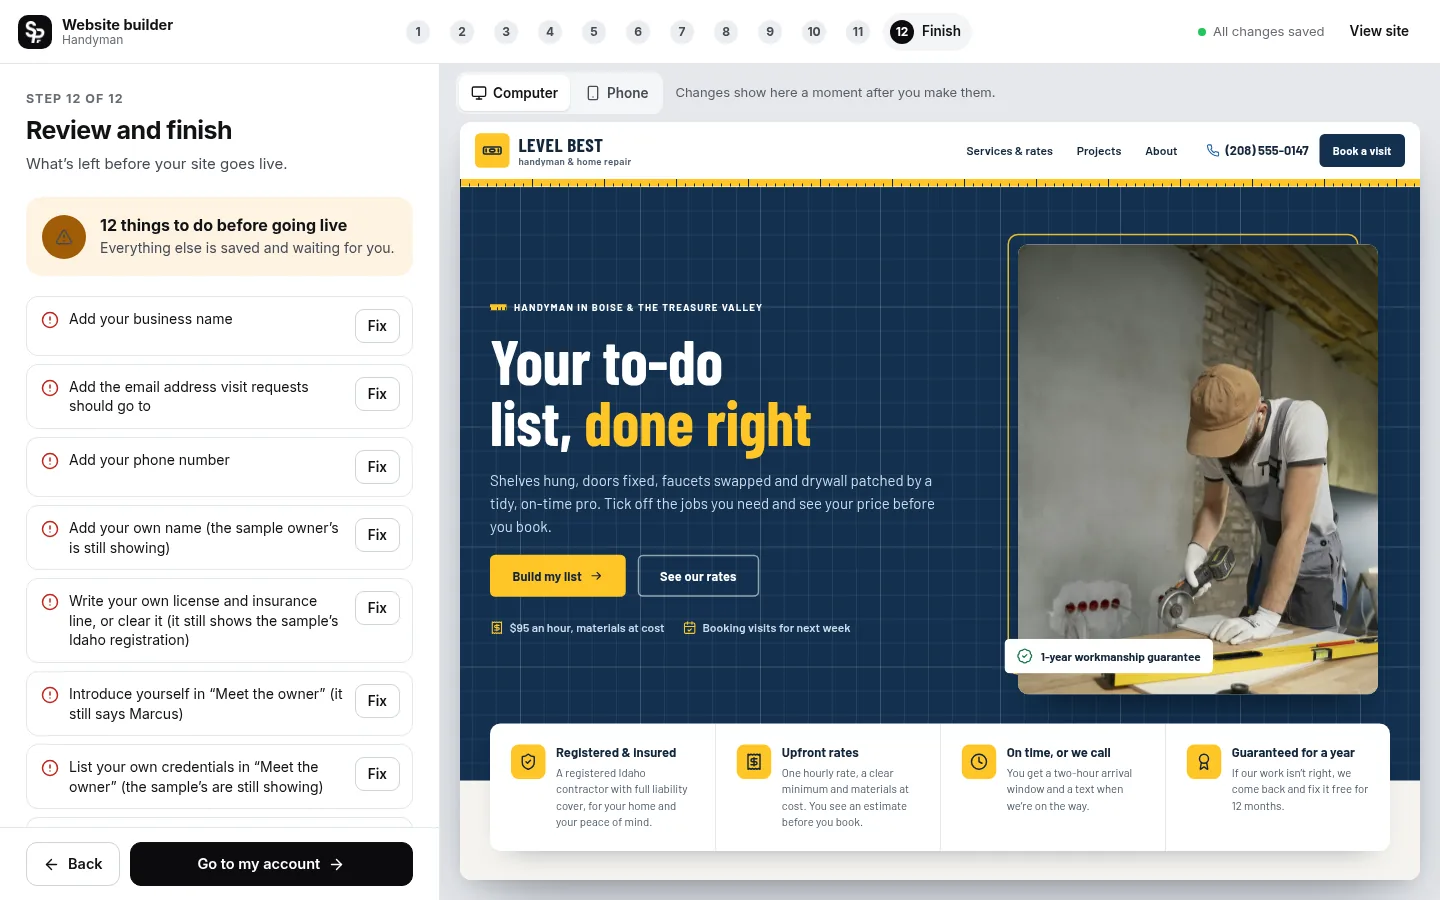Click the dollar icon beside $95 an hour
Image resolution: width=1440 pixels, height=900 pixels.
[x=497, y=628]
